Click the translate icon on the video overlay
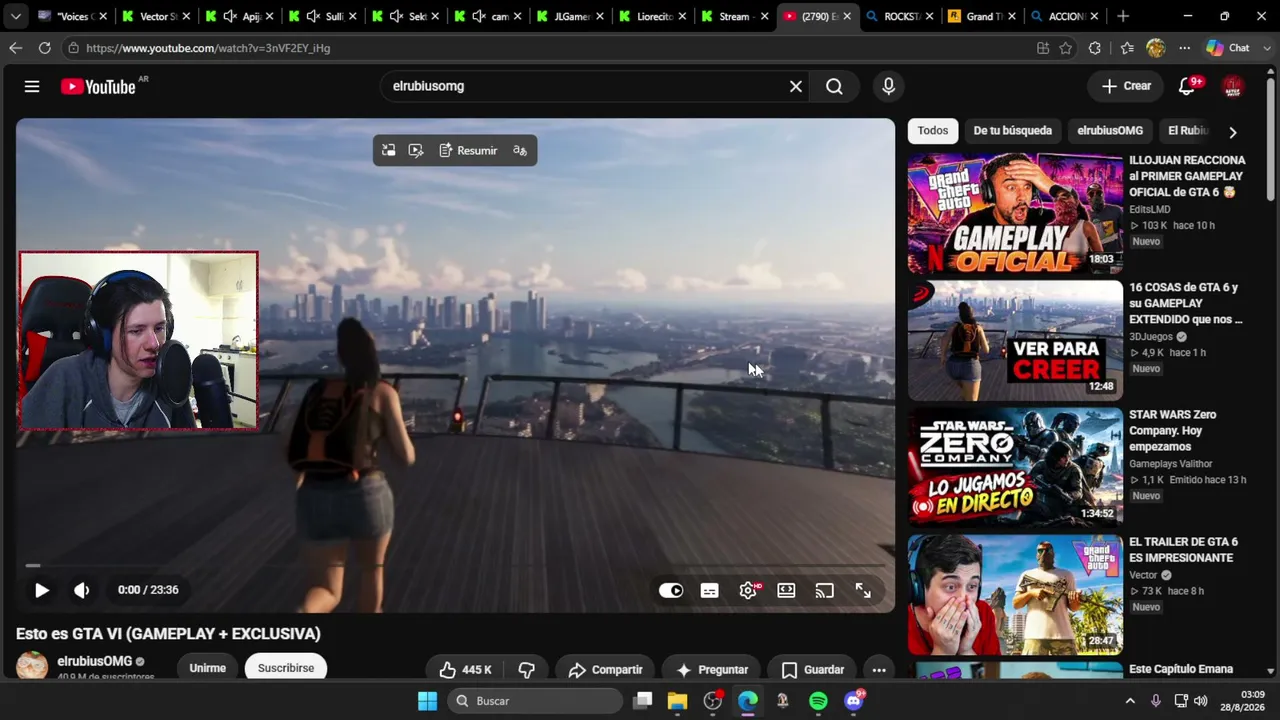Viewport: 1280px width, 720px height. coord(520,151)
